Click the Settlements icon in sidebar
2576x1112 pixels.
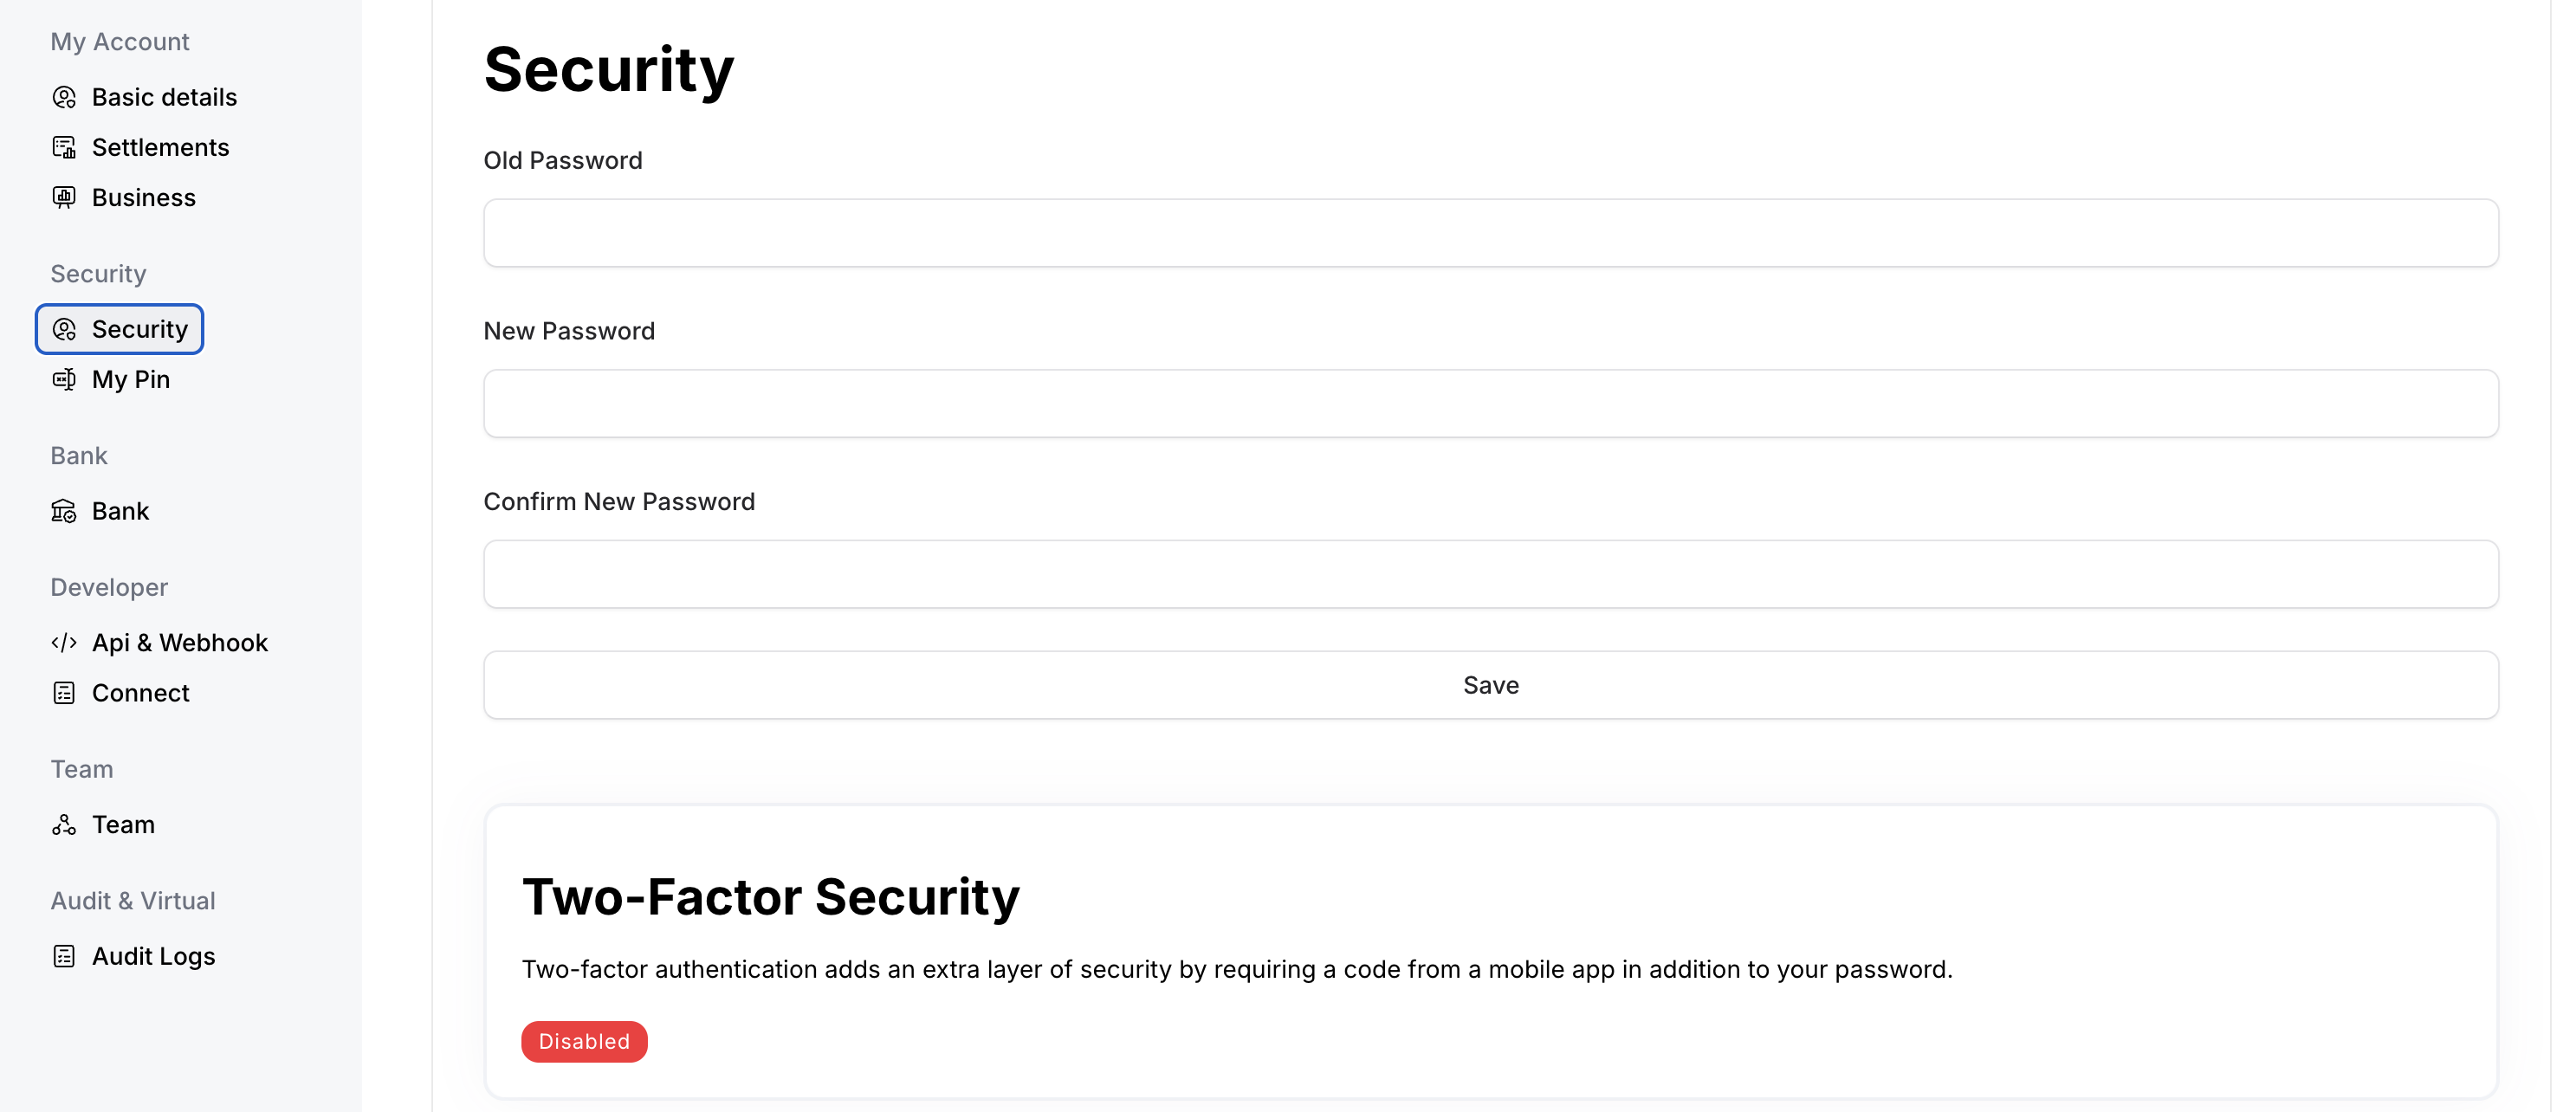(64, 147)
